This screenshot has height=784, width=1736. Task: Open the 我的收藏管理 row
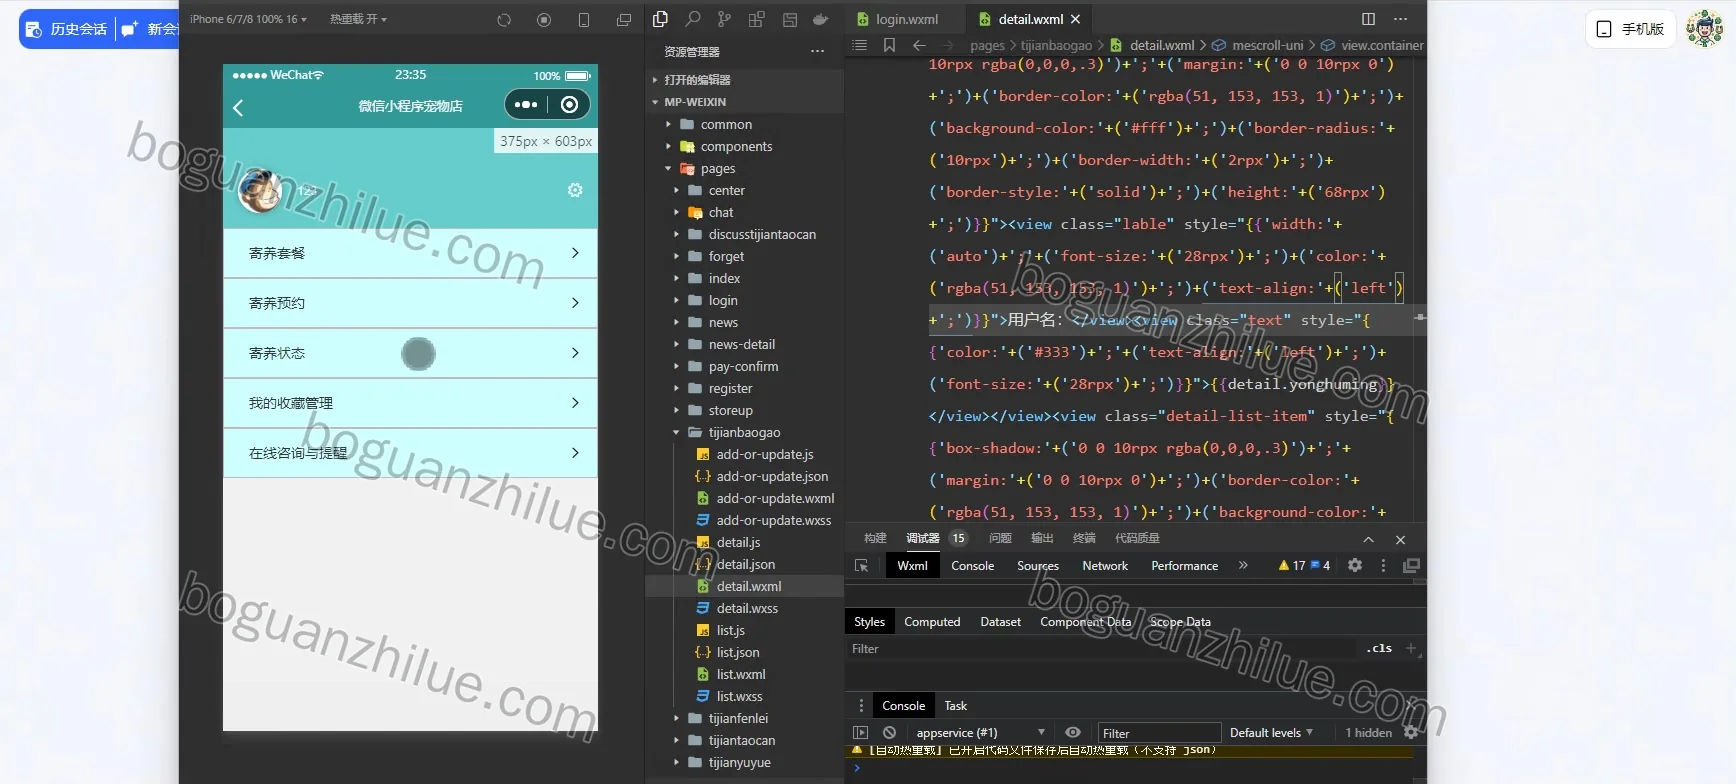(410, 403)
